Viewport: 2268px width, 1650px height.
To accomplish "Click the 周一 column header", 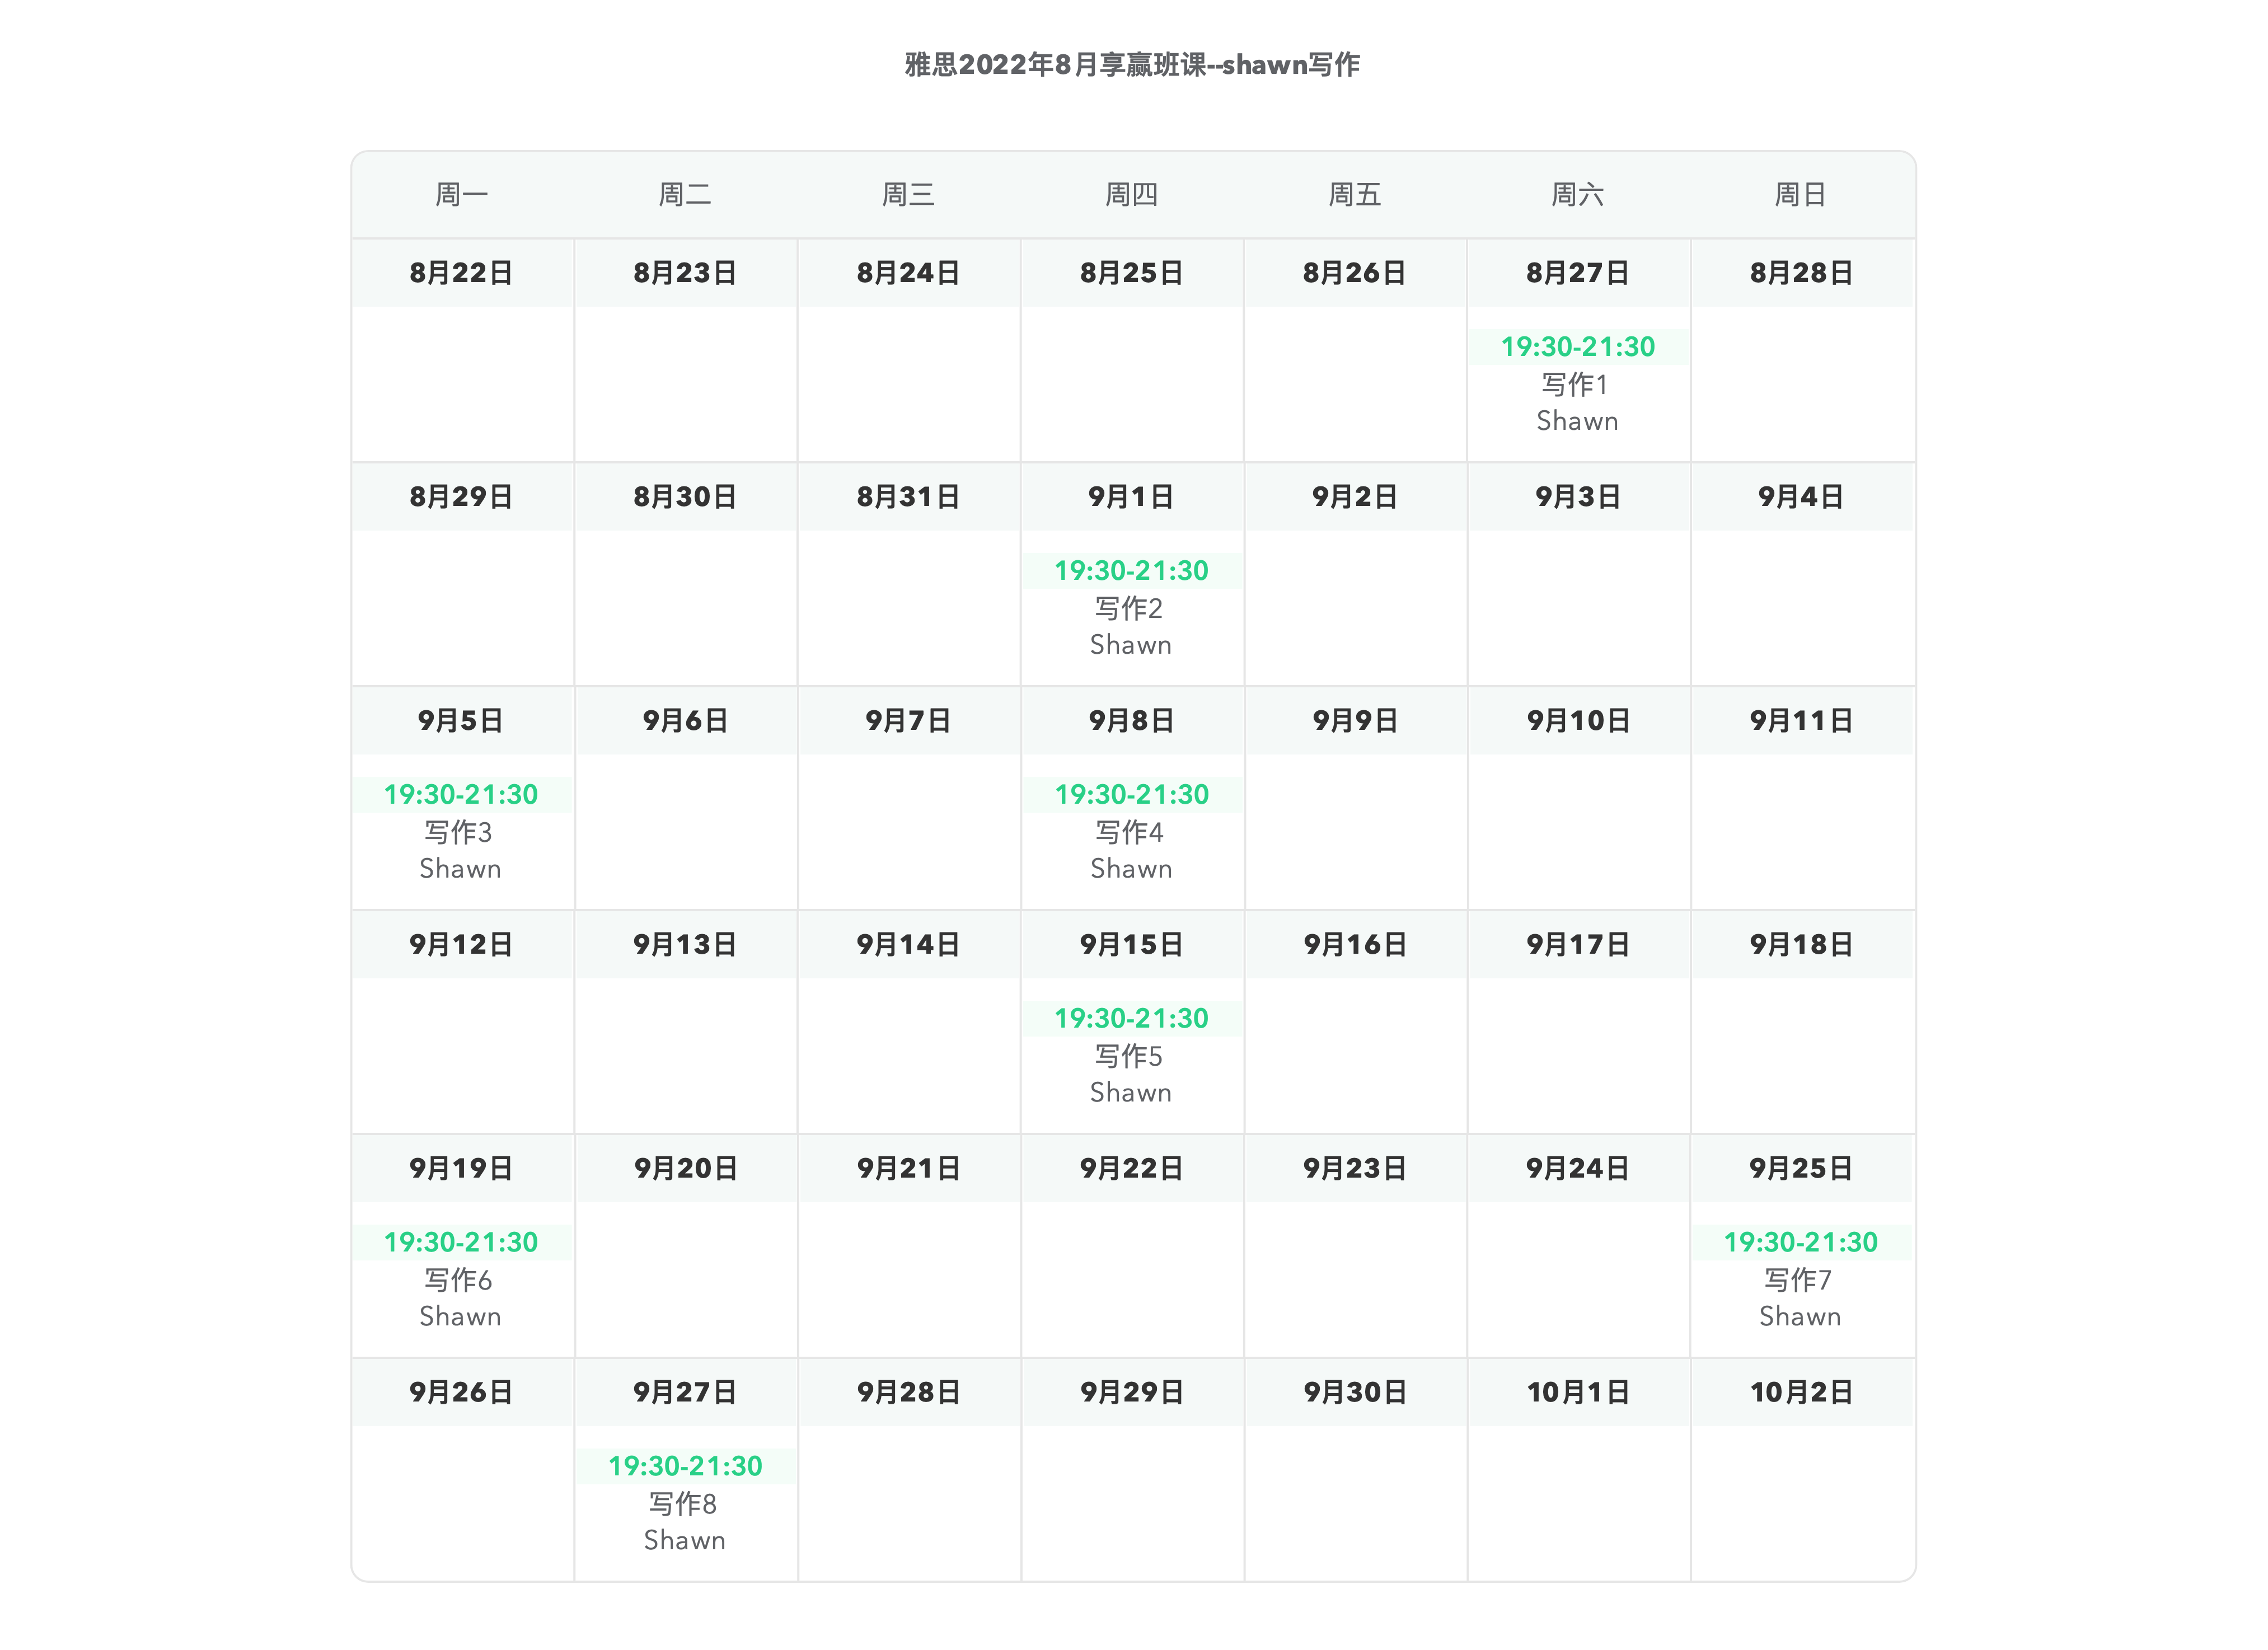I will pyautogui.click(x=461, y=194).
